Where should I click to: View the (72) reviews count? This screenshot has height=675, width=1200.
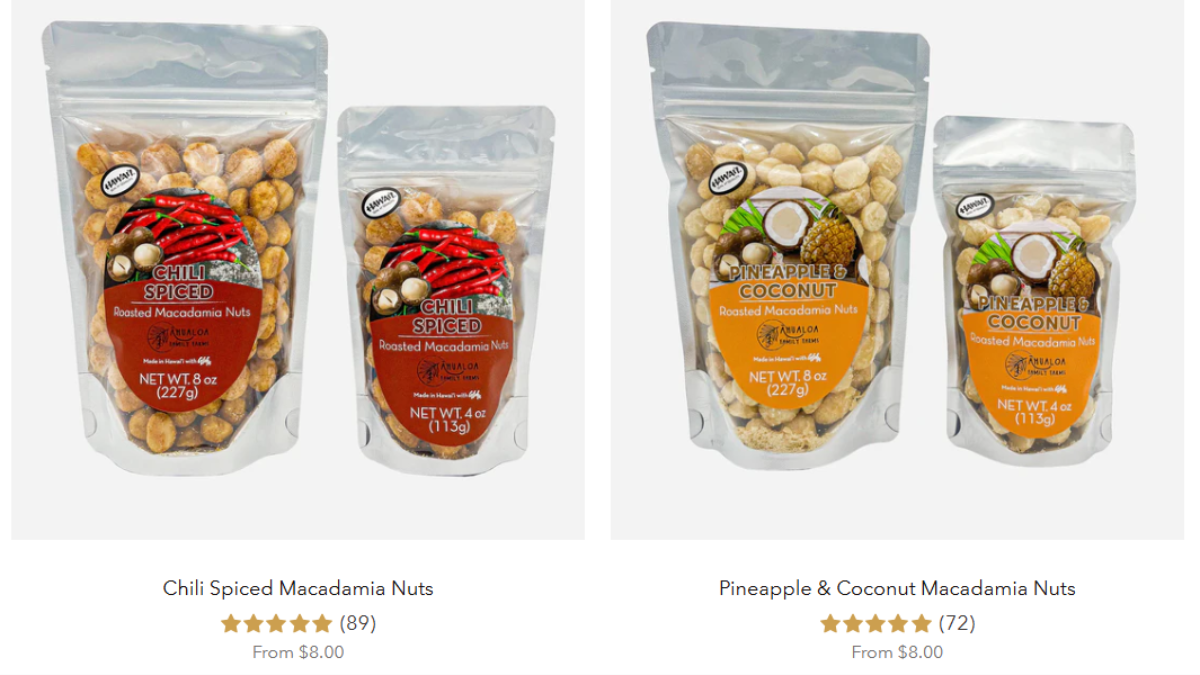tap(957, 624)
